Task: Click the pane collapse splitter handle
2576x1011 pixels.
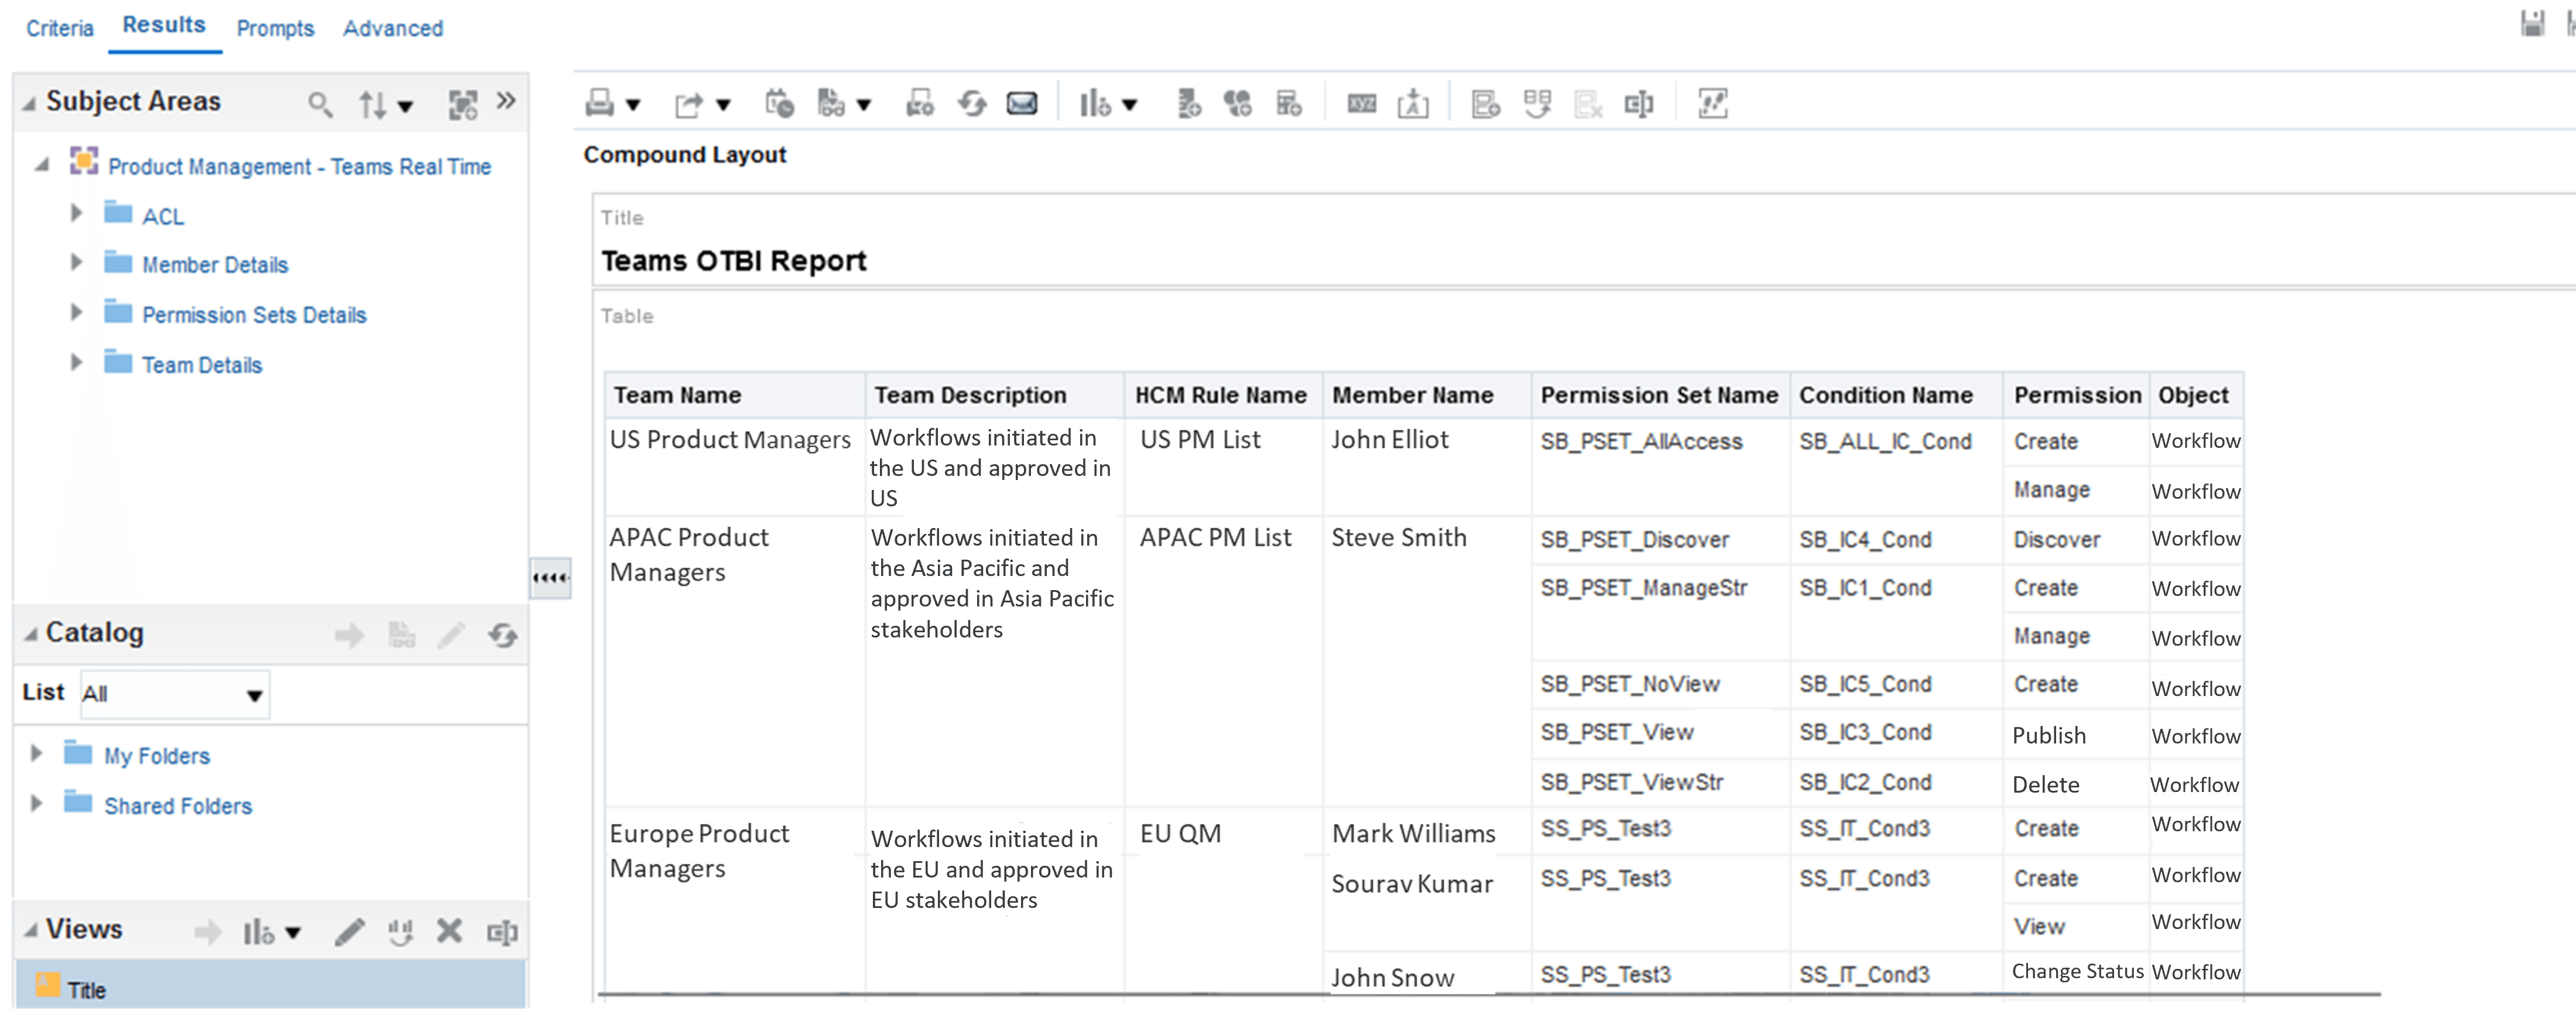Action: 550,577
